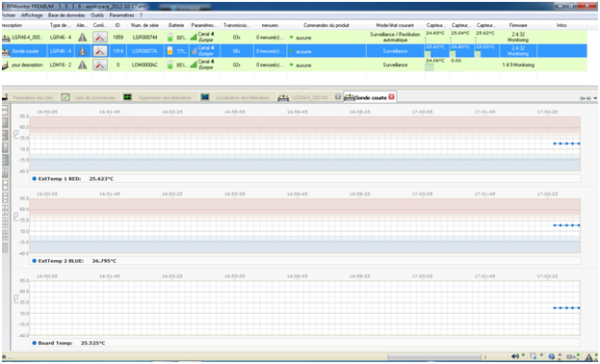Click the Commandes du produit column header
Image resolution: width=600 pixels, height=364 pixels.
pos(326,25)
